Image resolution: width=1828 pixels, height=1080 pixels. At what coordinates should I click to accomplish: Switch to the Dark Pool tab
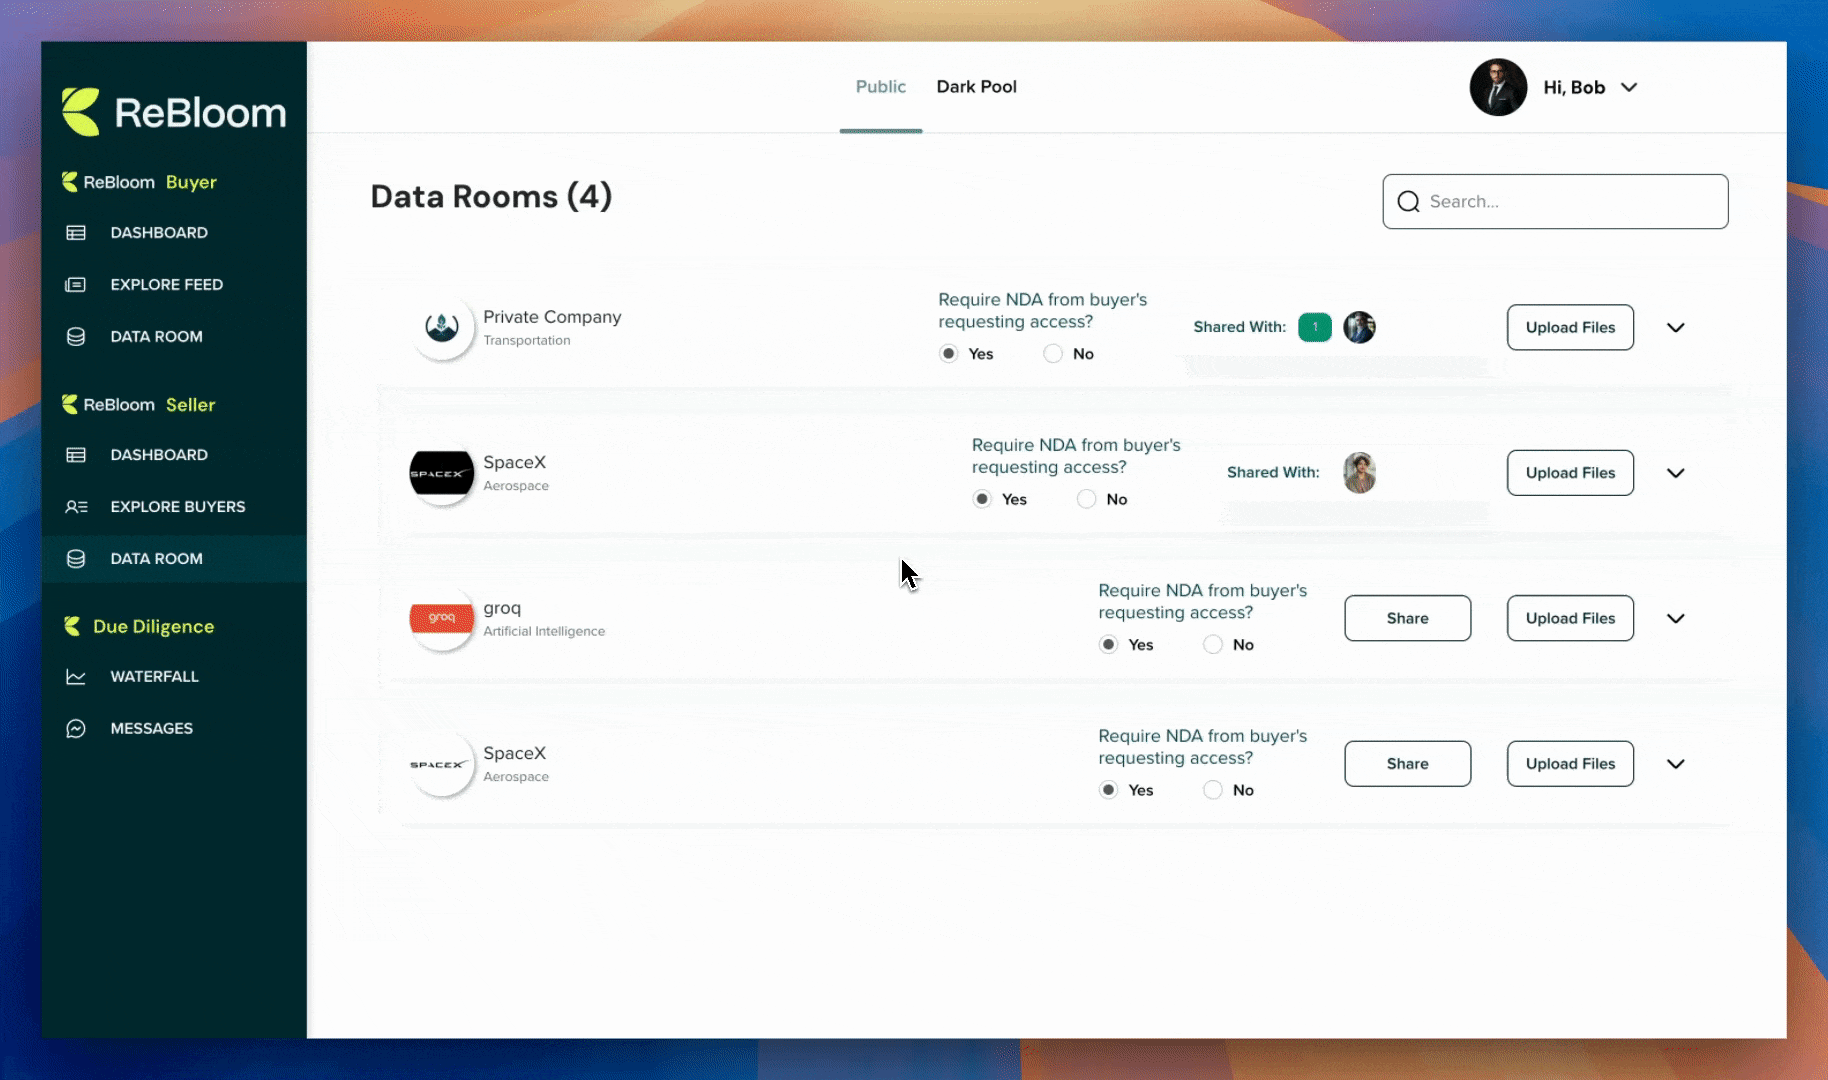click(976, 86)
